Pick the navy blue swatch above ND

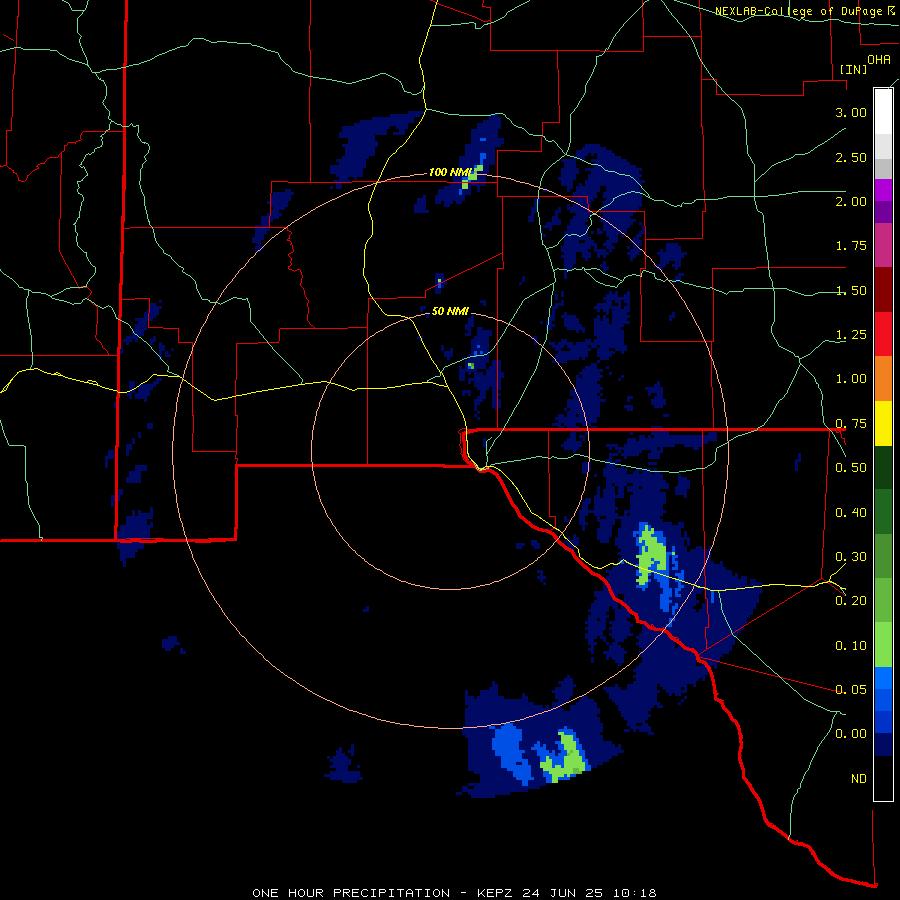point(883,744)
